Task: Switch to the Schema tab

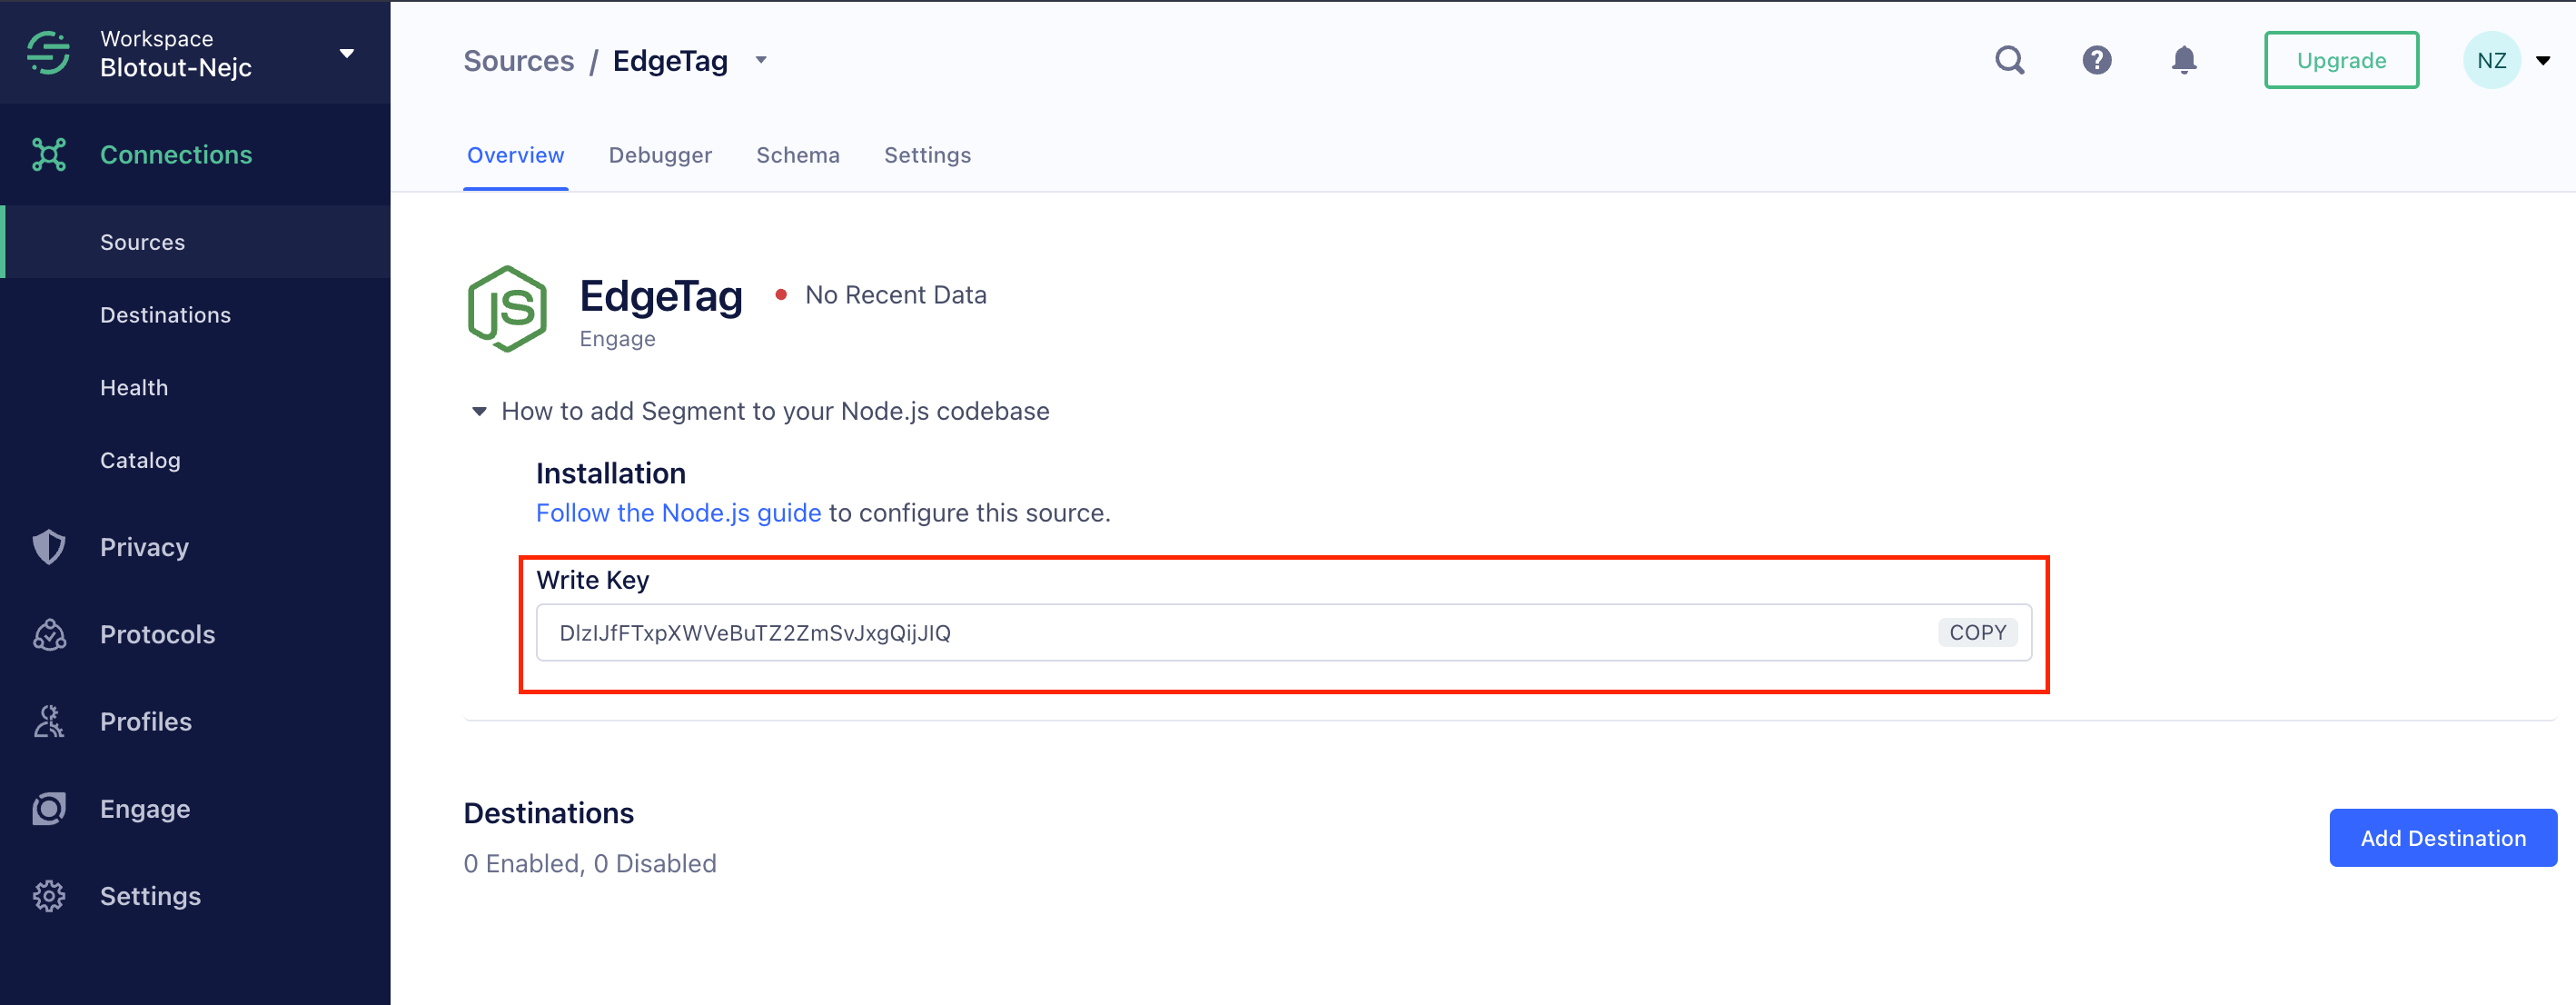Action: pos(797,155)
